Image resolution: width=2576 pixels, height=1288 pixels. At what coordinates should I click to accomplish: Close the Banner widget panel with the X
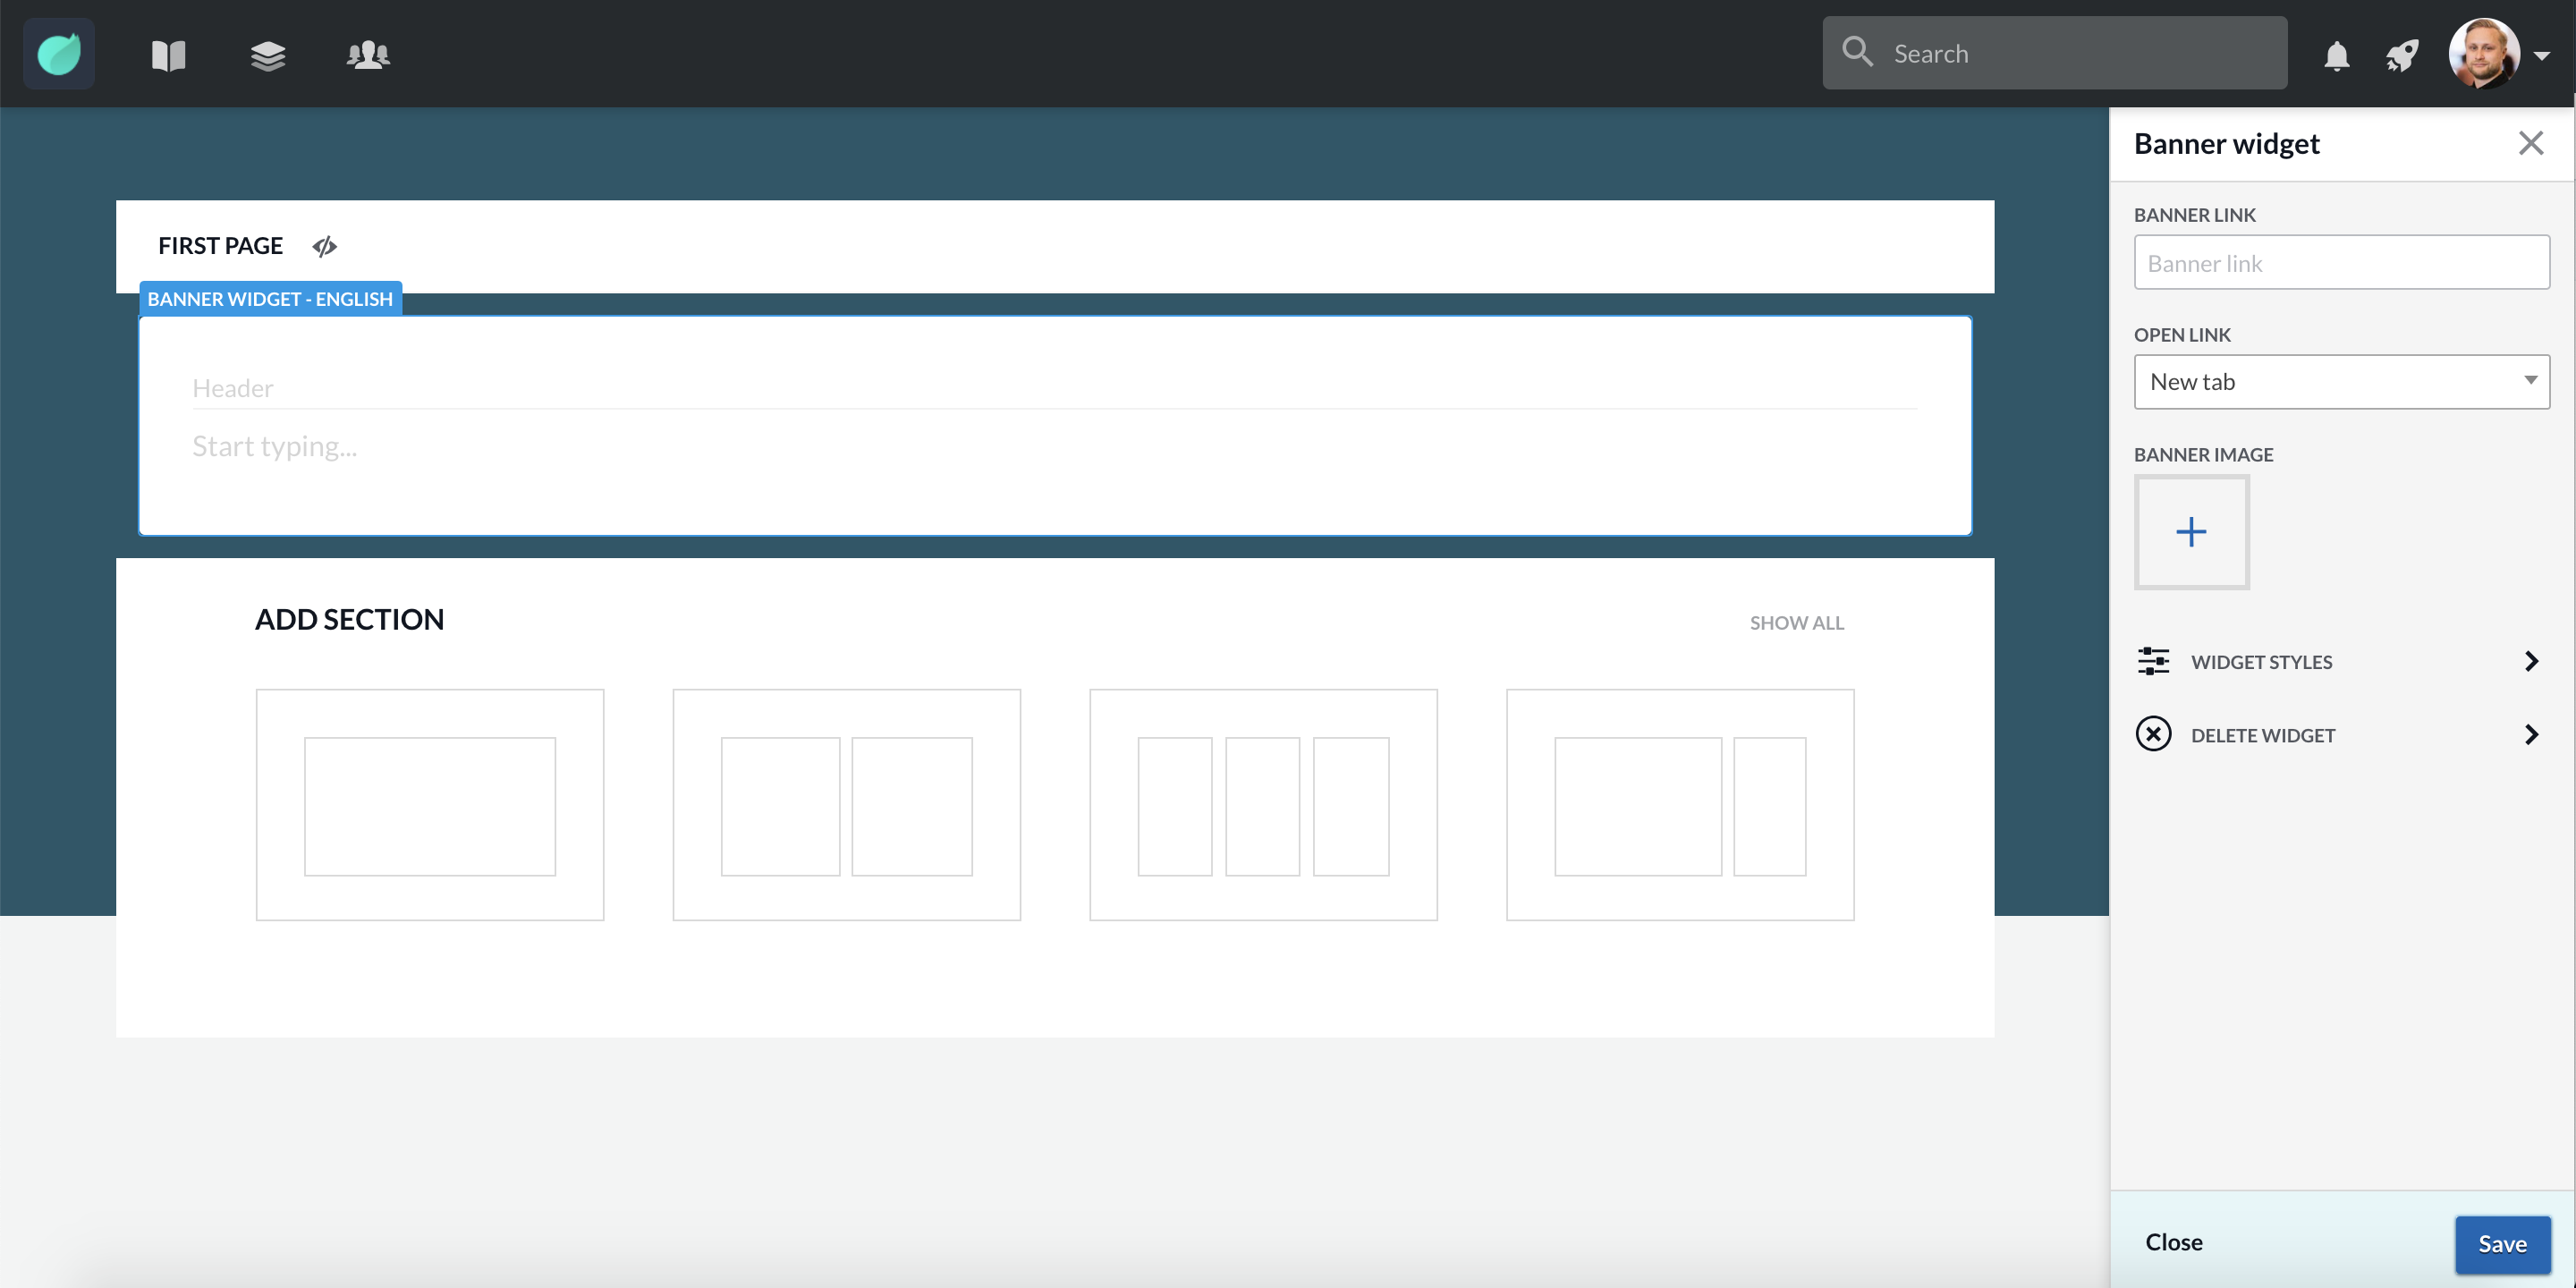(2530, 143)
